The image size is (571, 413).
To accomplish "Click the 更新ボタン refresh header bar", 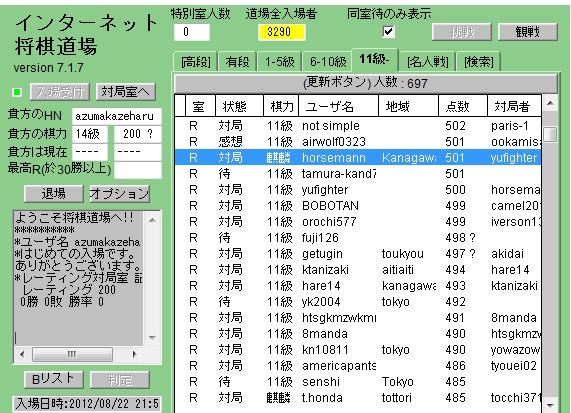I will click(x=366, y=83).
